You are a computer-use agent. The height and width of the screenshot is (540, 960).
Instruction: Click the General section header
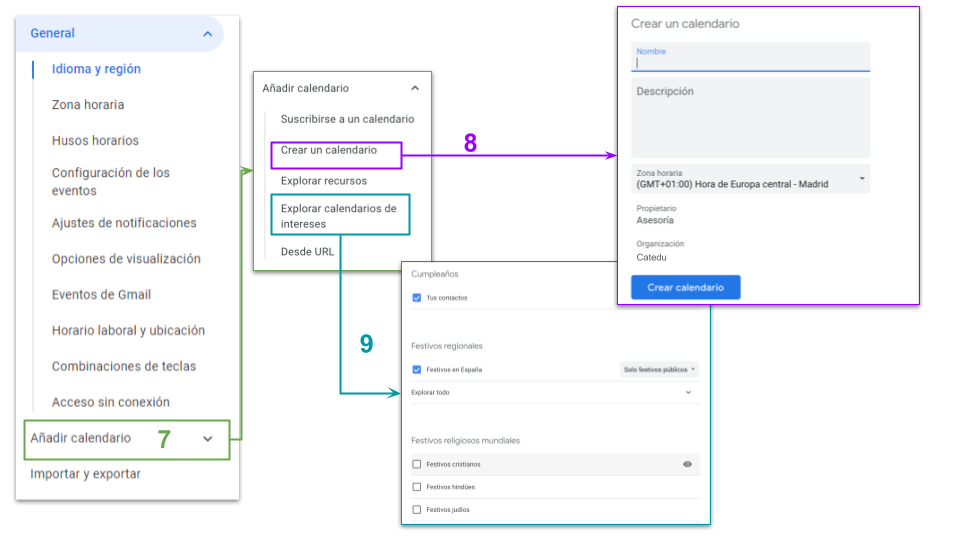(x=119, y=34)
